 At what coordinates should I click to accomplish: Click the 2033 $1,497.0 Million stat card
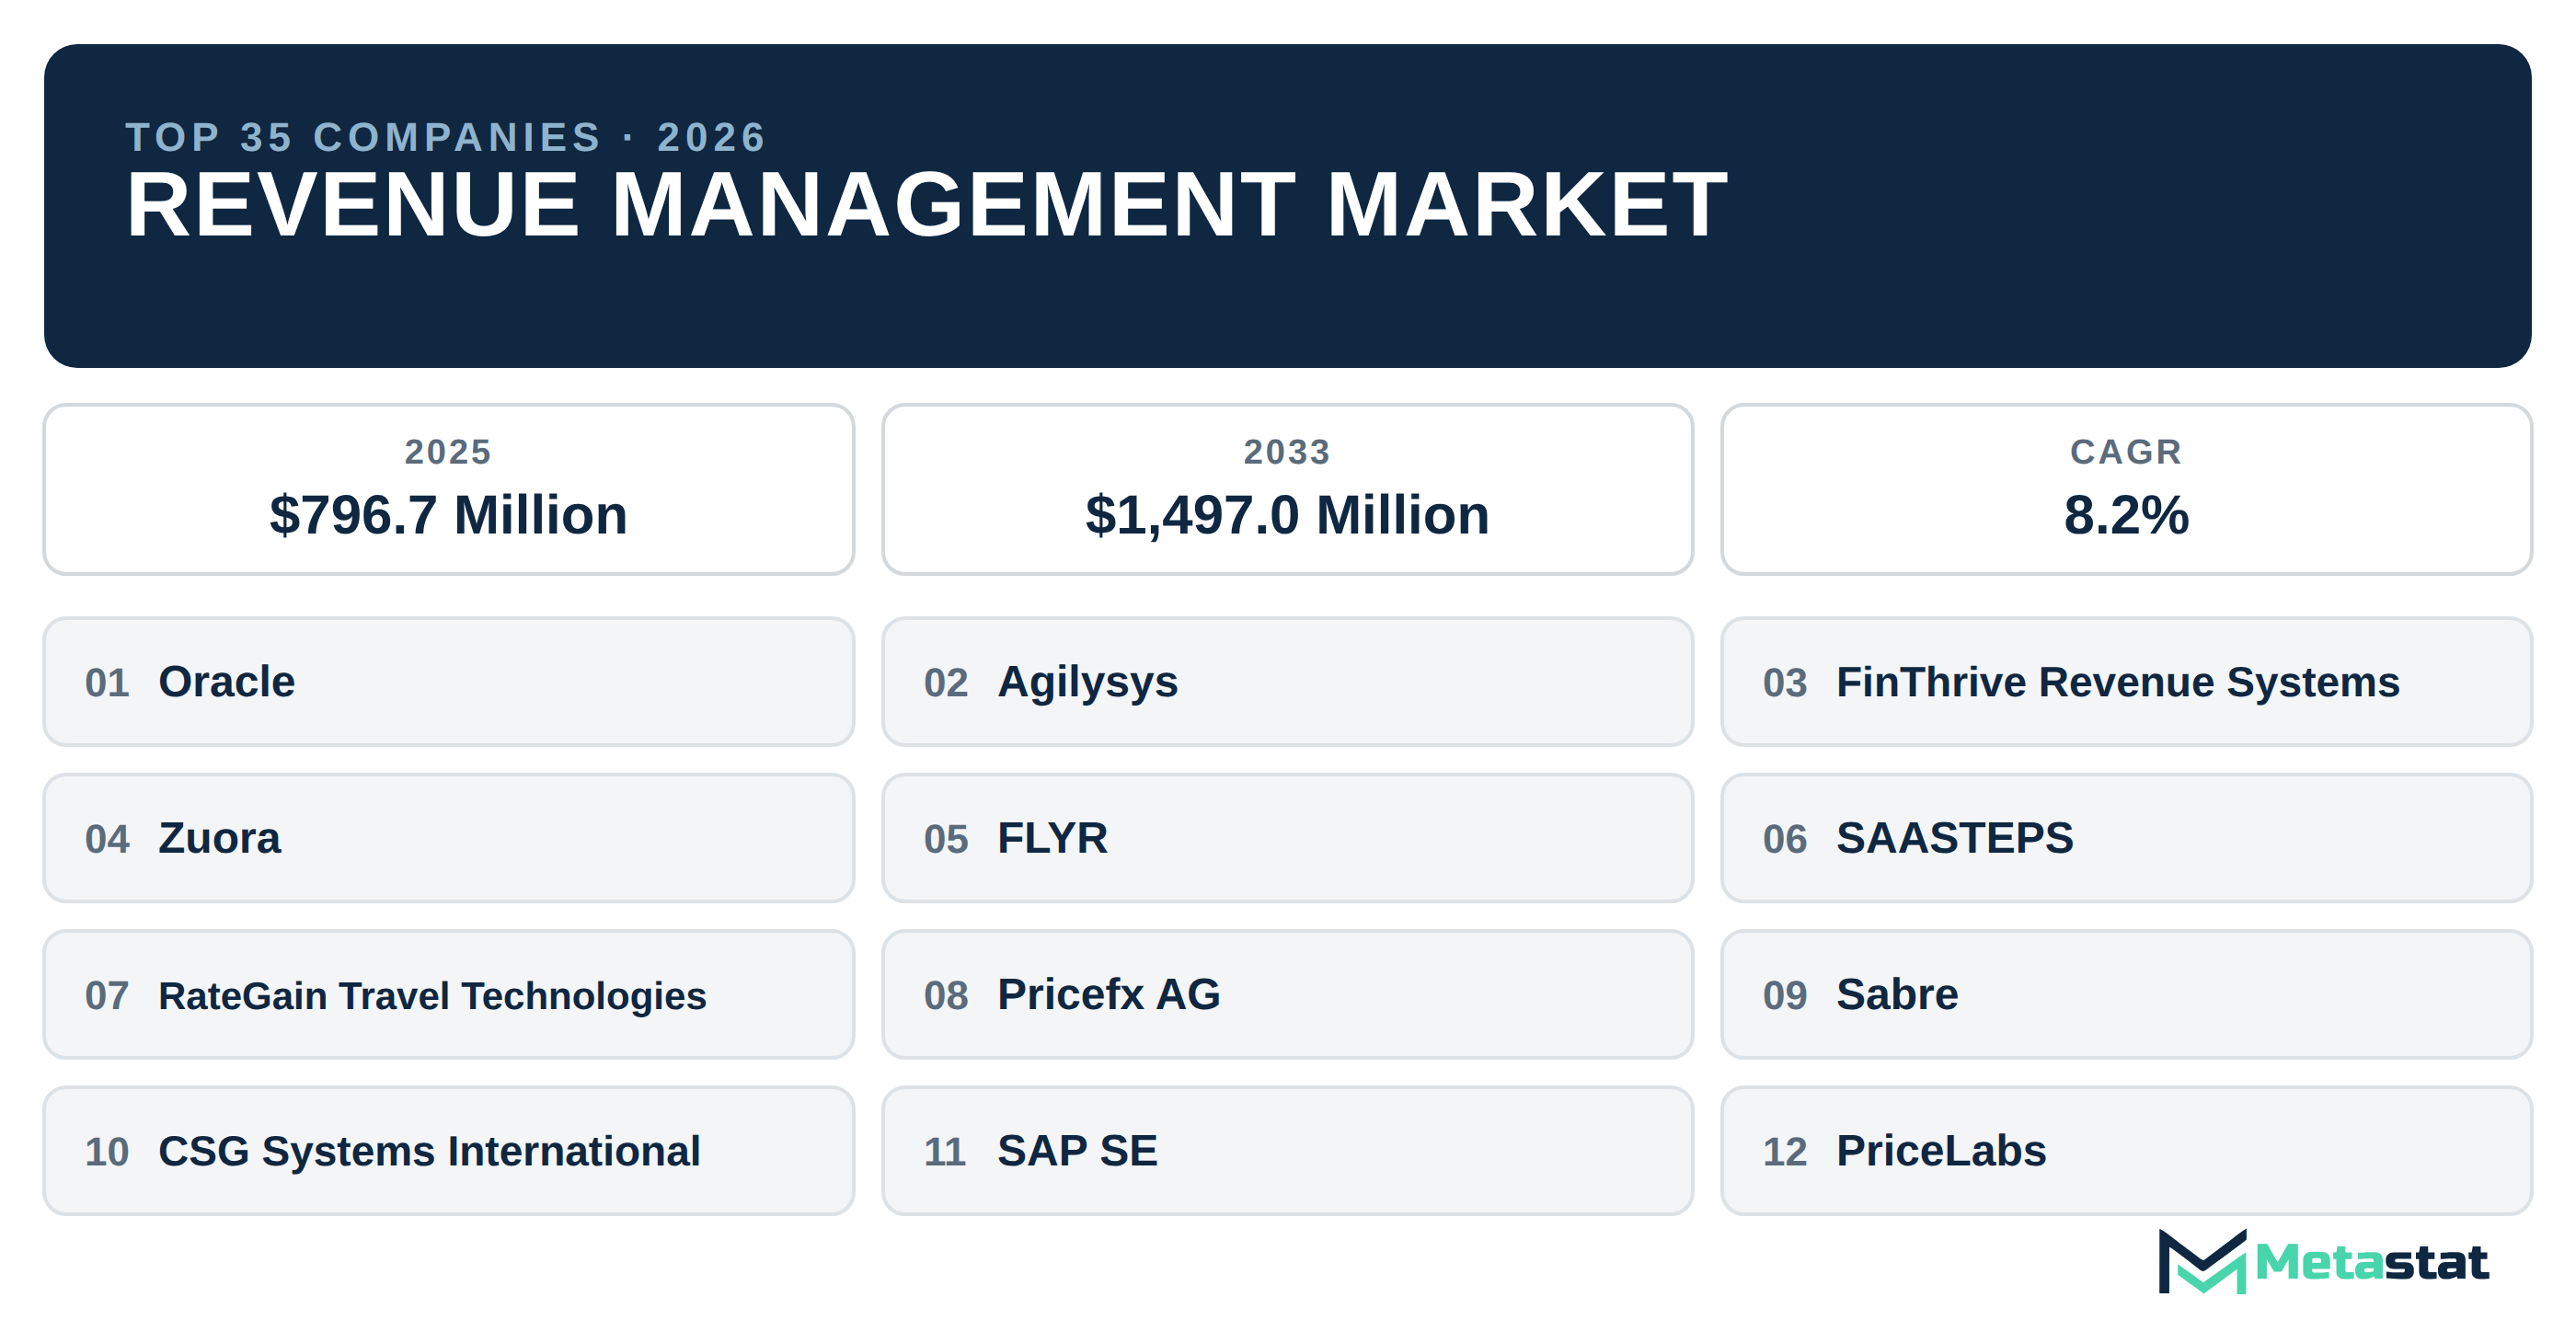tap(1288, 490)
